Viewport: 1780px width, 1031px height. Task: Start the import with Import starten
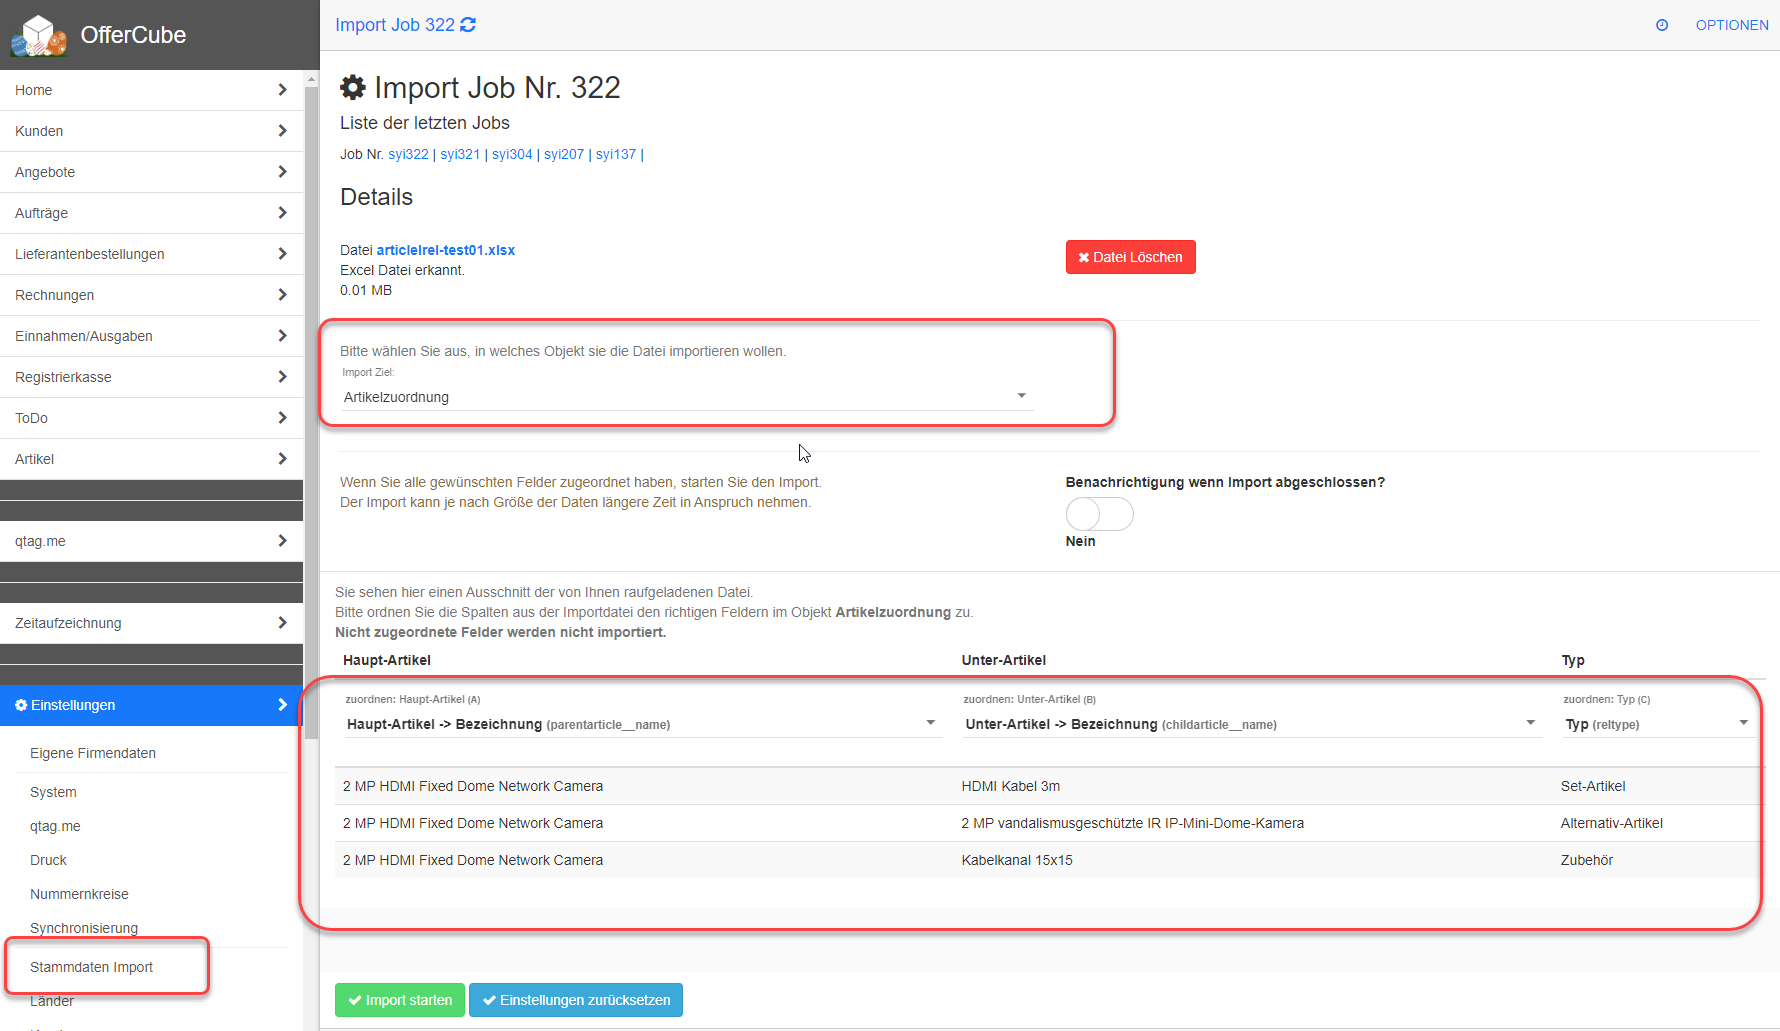(x=400, y=1000)
